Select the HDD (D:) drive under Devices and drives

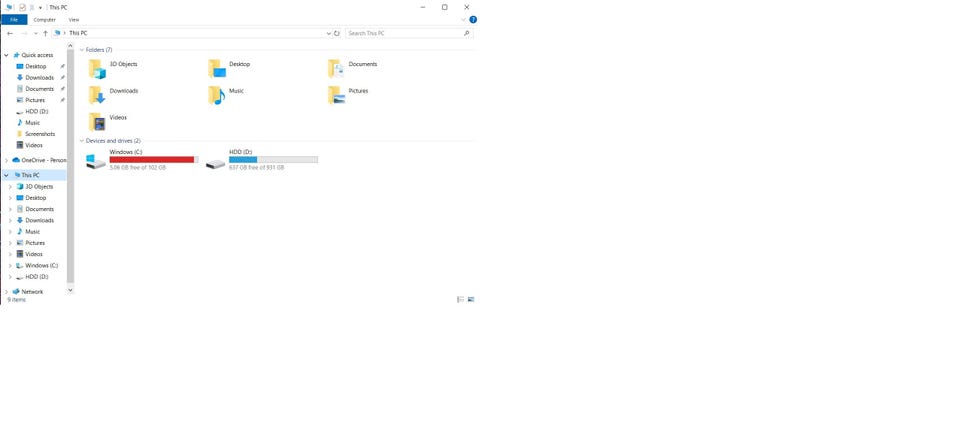[262, 159]
